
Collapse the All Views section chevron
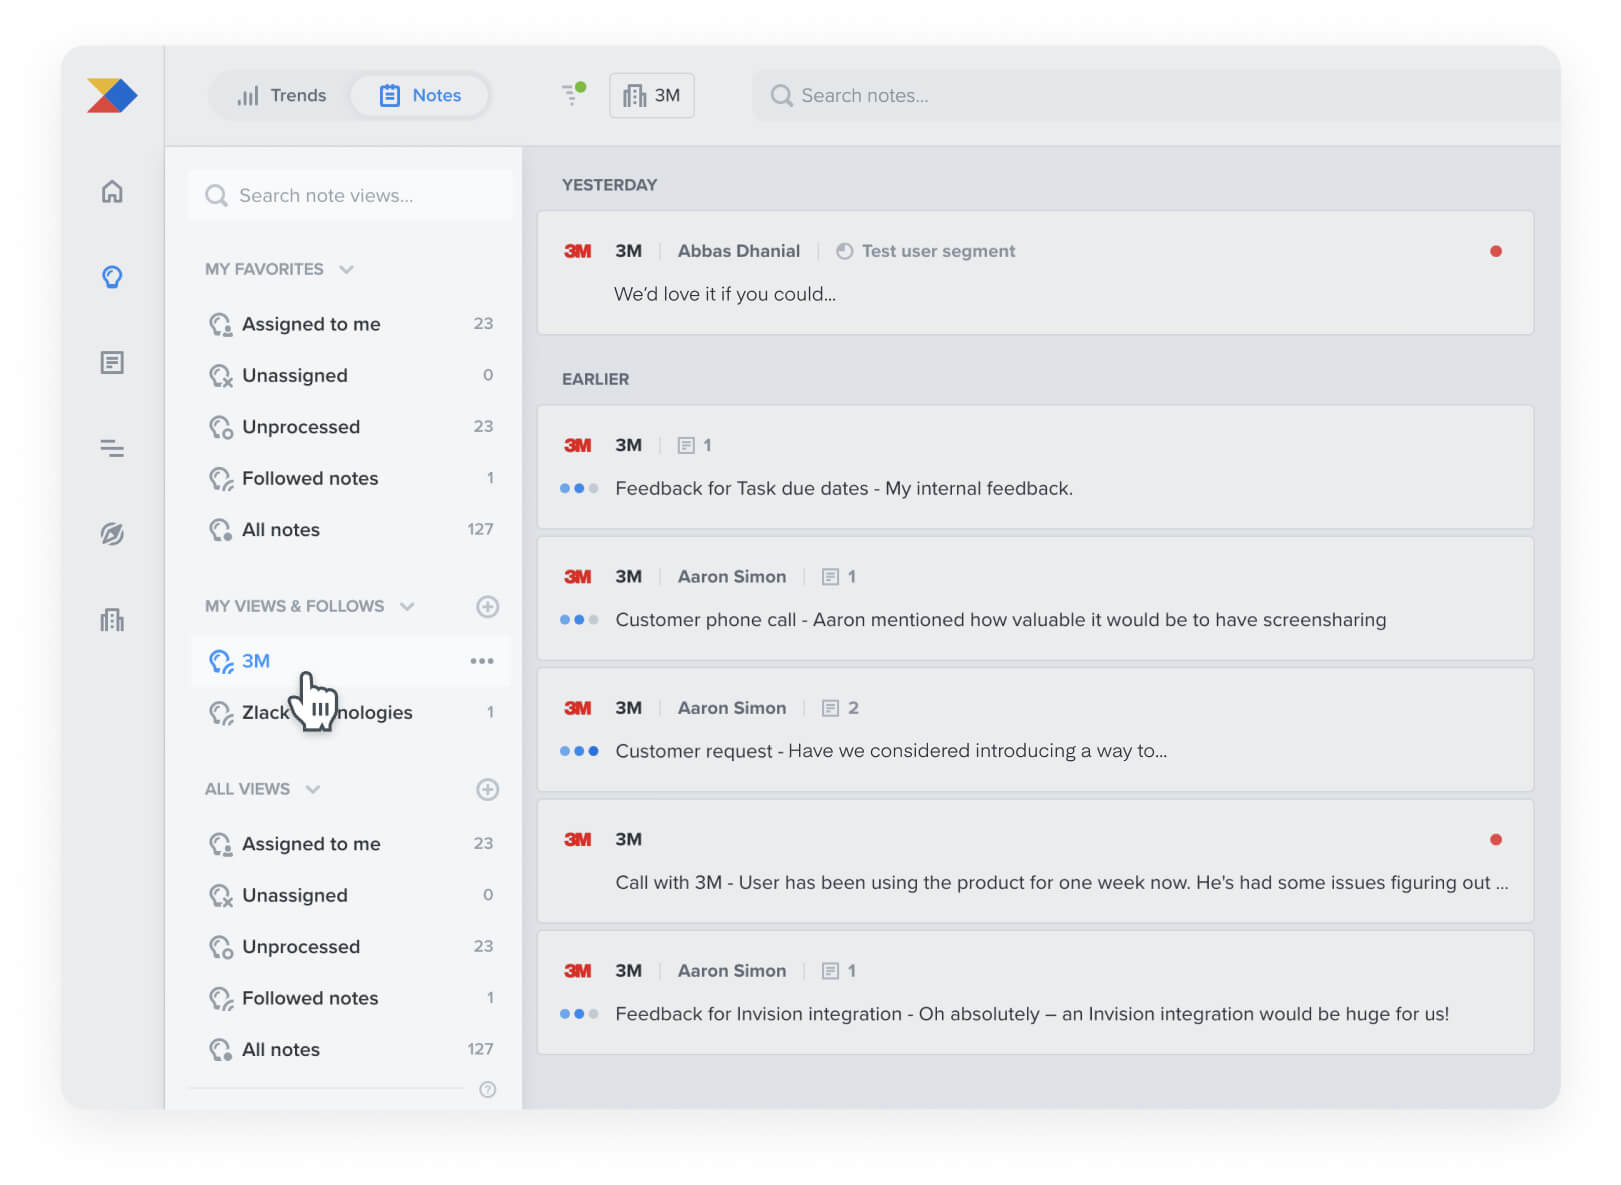(313, 789)
